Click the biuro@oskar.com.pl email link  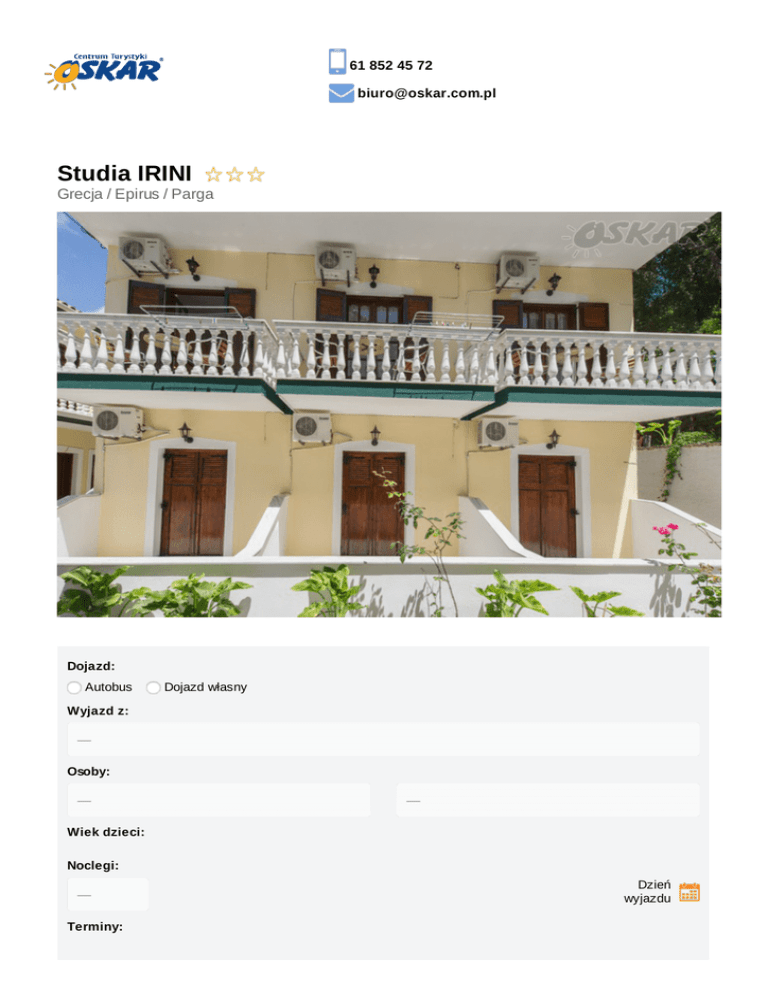coord(426,93)
